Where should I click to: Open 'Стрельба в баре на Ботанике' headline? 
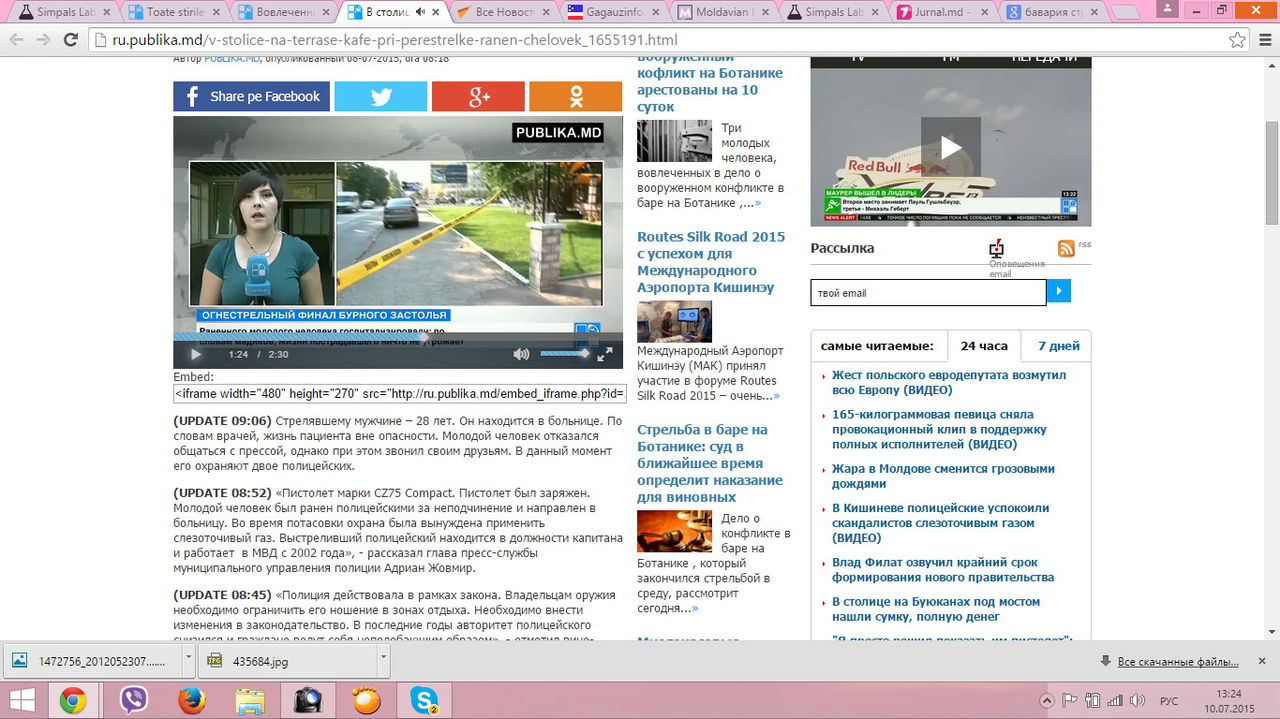710,463
